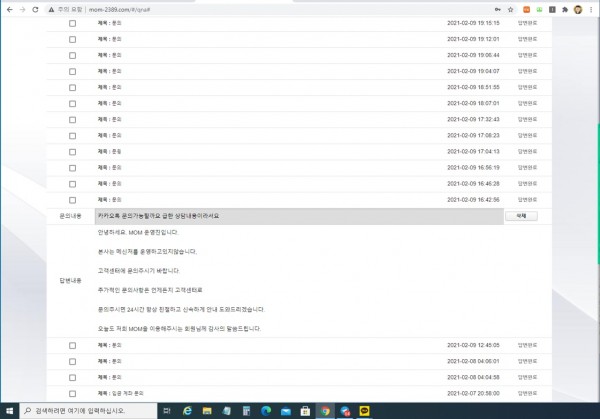Image resolution: width=600 pixels, height=419 pixels.
Task: Launch Internet Explorer from taskbar
Action: pyautogui.click(x=187, y=411)
